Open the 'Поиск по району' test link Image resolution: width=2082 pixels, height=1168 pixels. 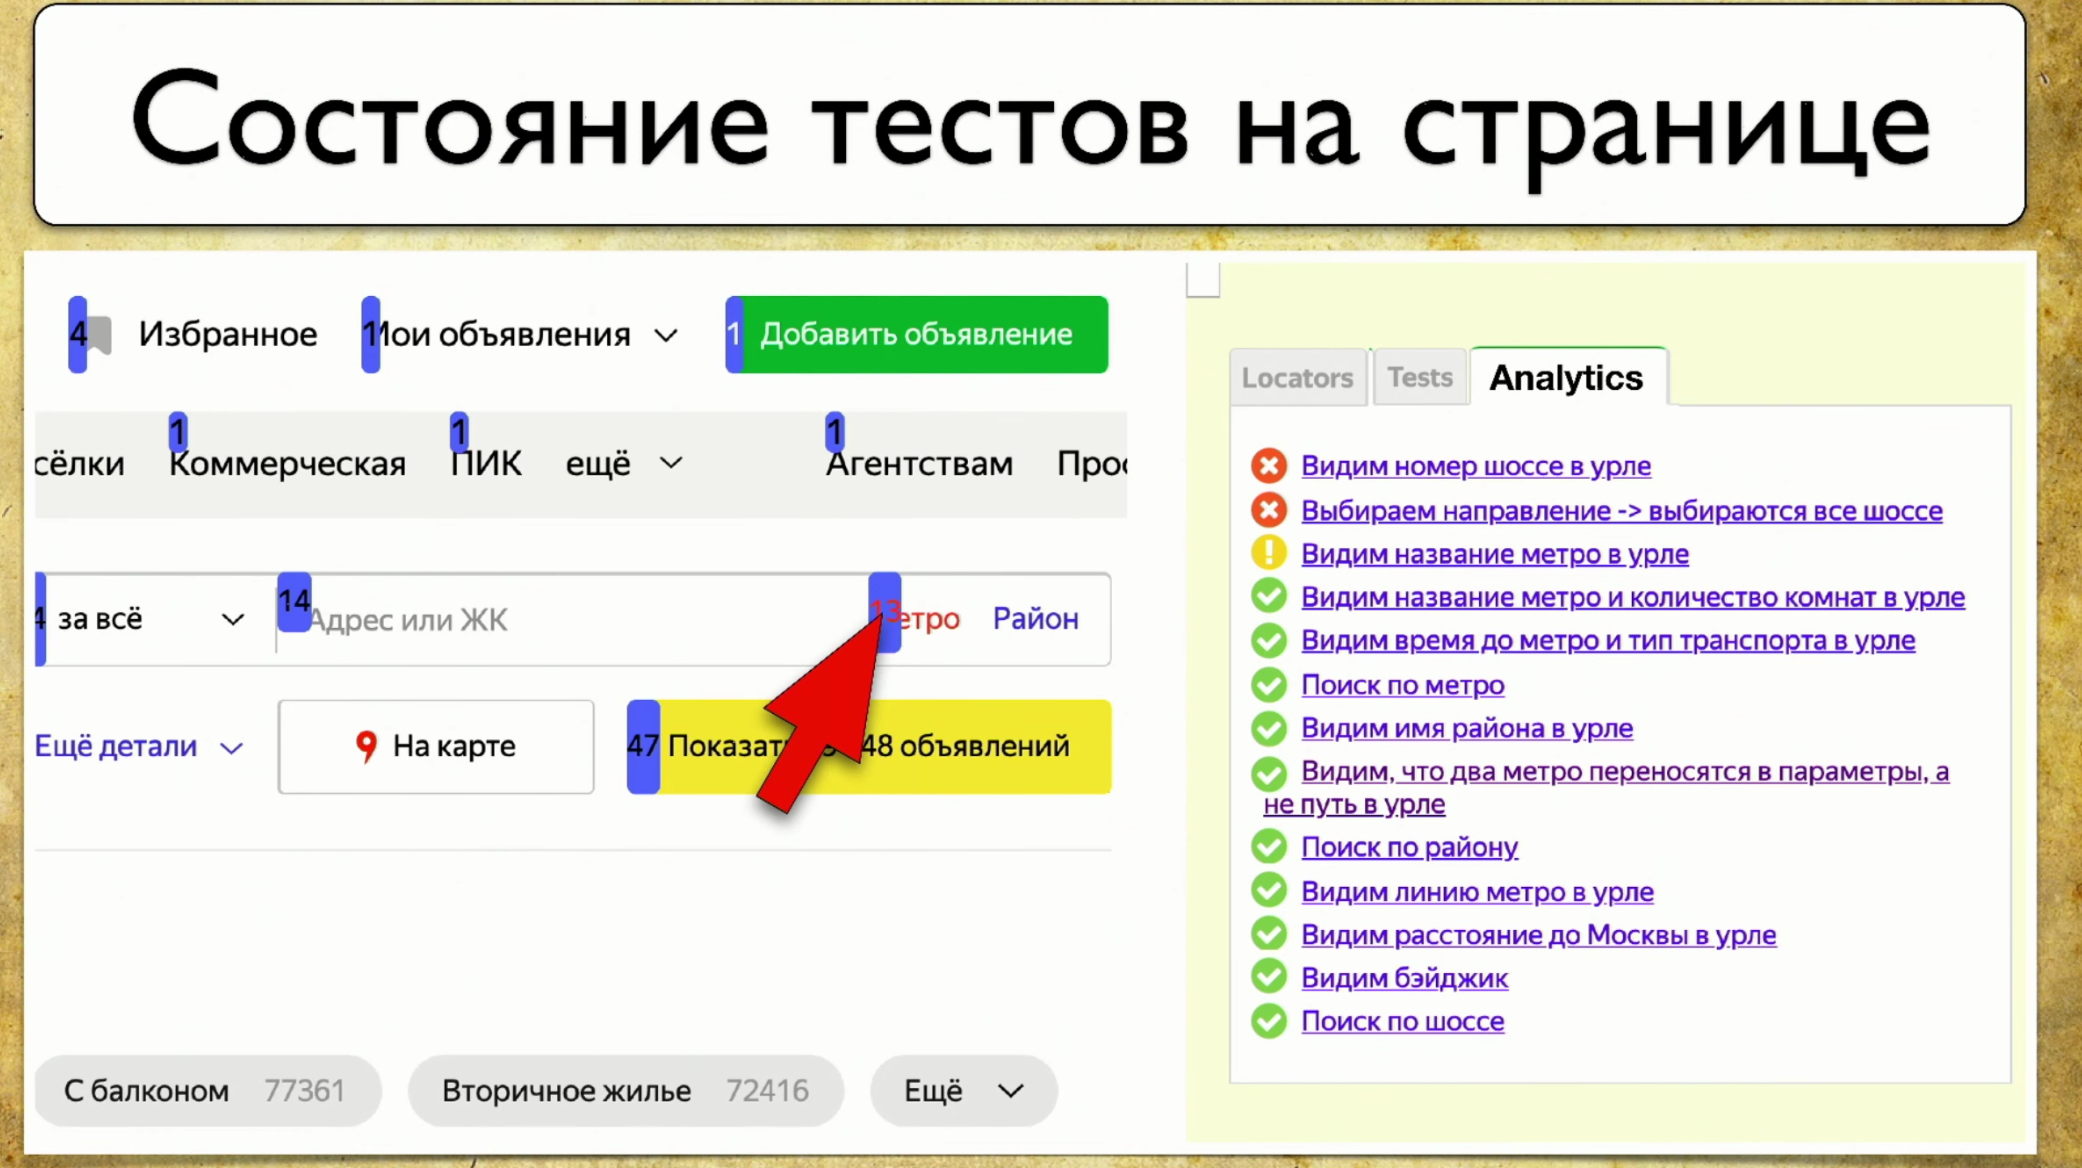[1409, 846]
